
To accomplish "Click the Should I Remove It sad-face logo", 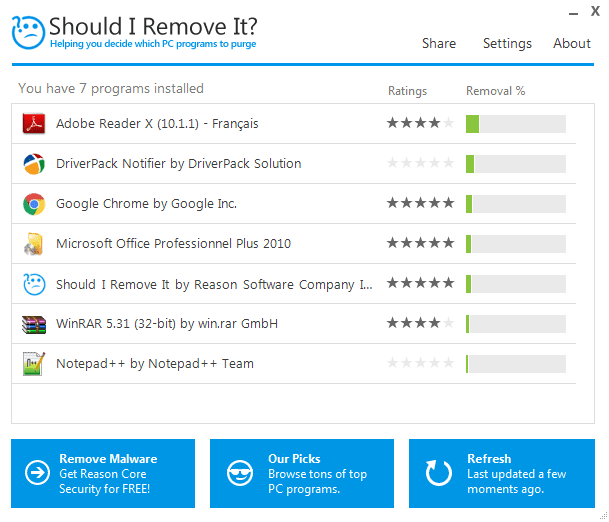I will pos(28,33).
